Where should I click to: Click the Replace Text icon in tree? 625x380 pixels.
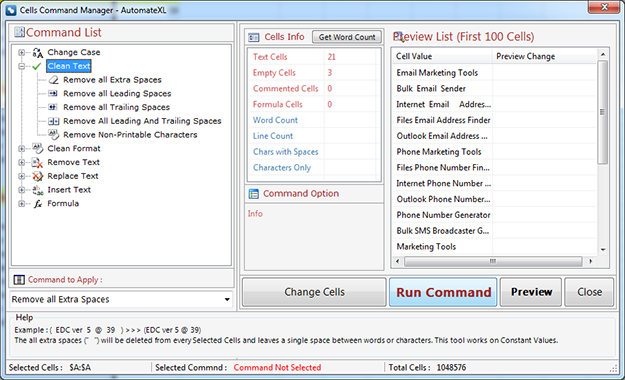click(37, 176)
